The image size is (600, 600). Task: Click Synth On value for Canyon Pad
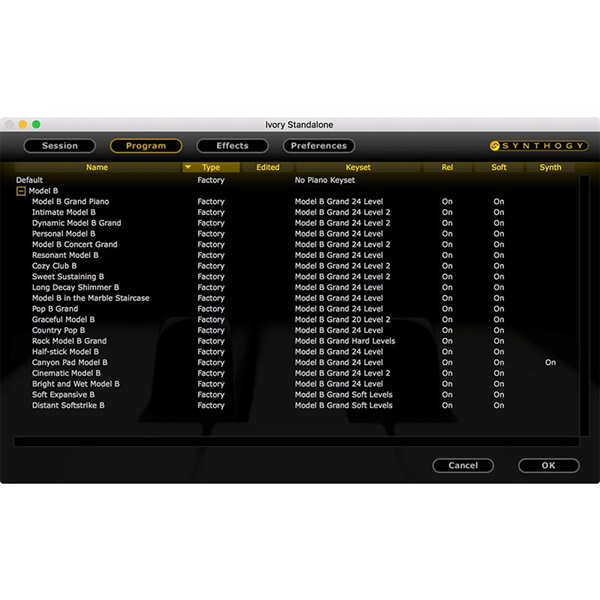coord(550,363)
